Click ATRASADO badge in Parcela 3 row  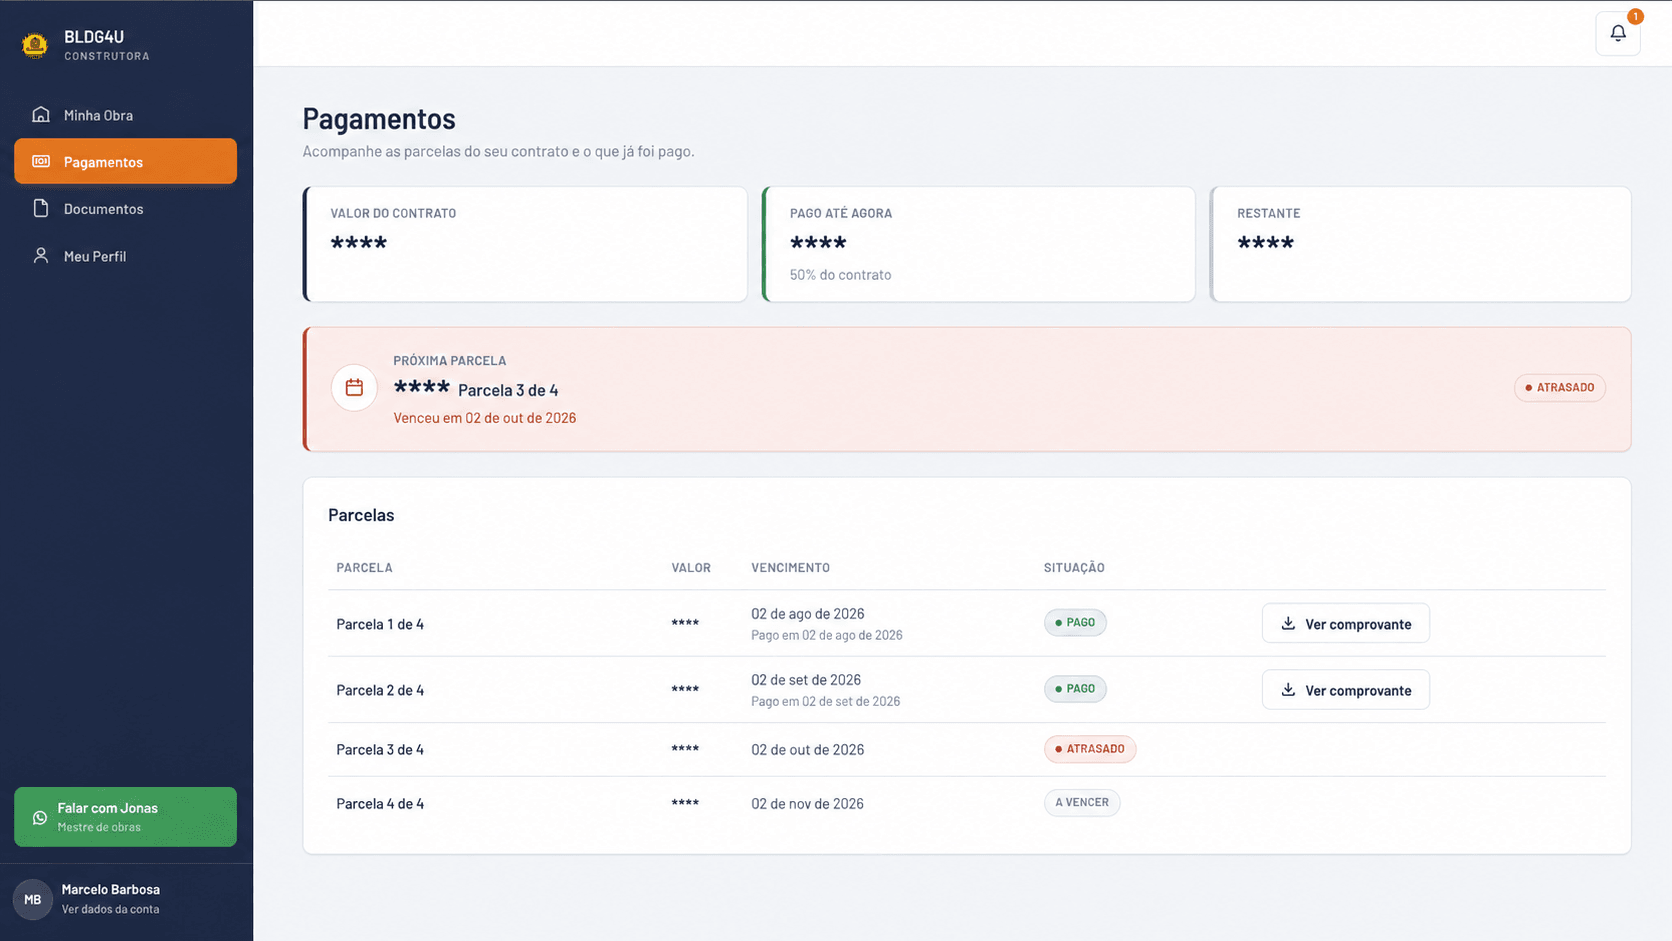click(1090, 748)
